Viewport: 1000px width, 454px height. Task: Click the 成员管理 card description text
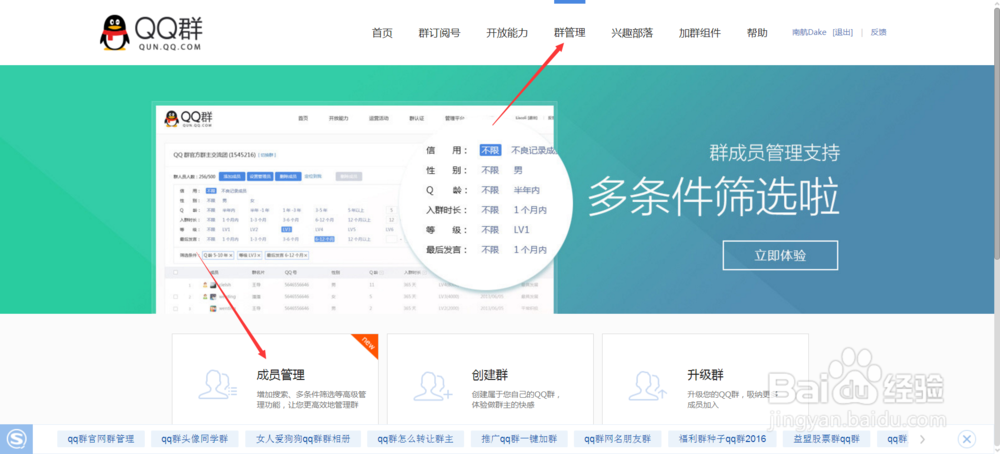click(x=311, y=400)
